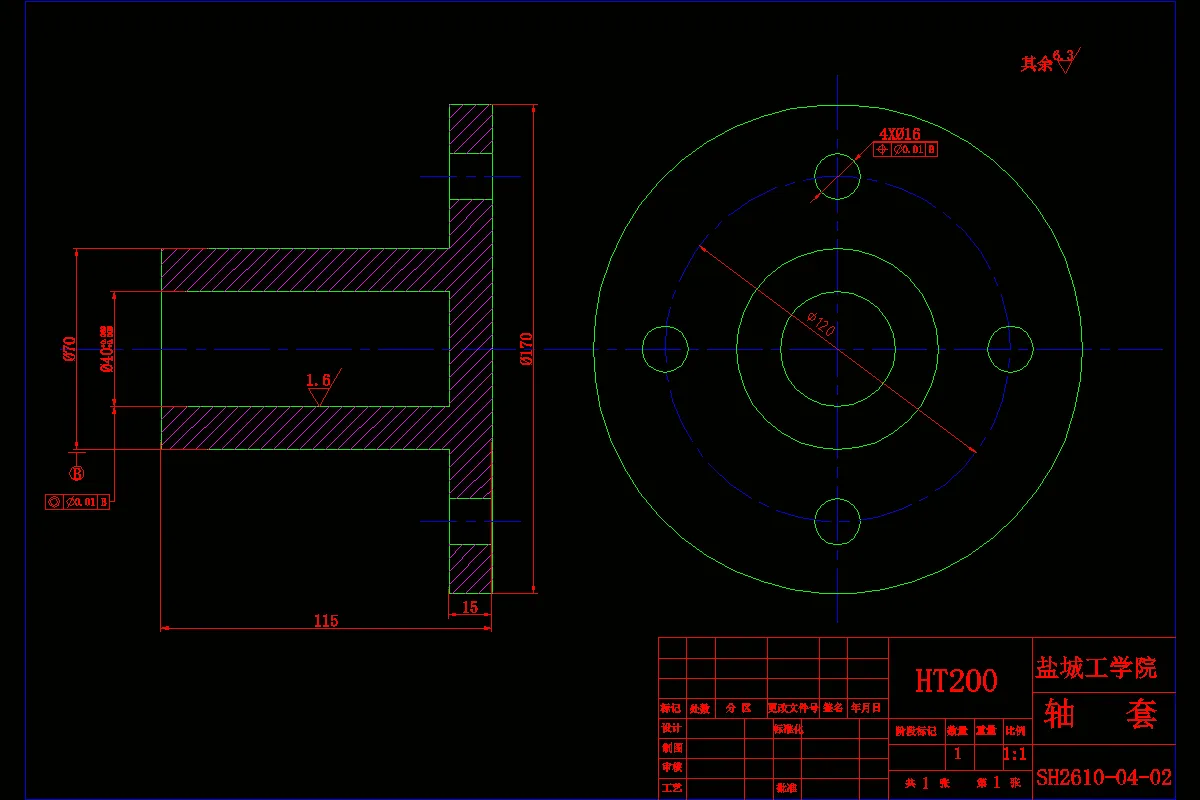Click the 共 1 张 sheet count text
The height and width of the screenshot is (800, 1200).
click(925, 782)
